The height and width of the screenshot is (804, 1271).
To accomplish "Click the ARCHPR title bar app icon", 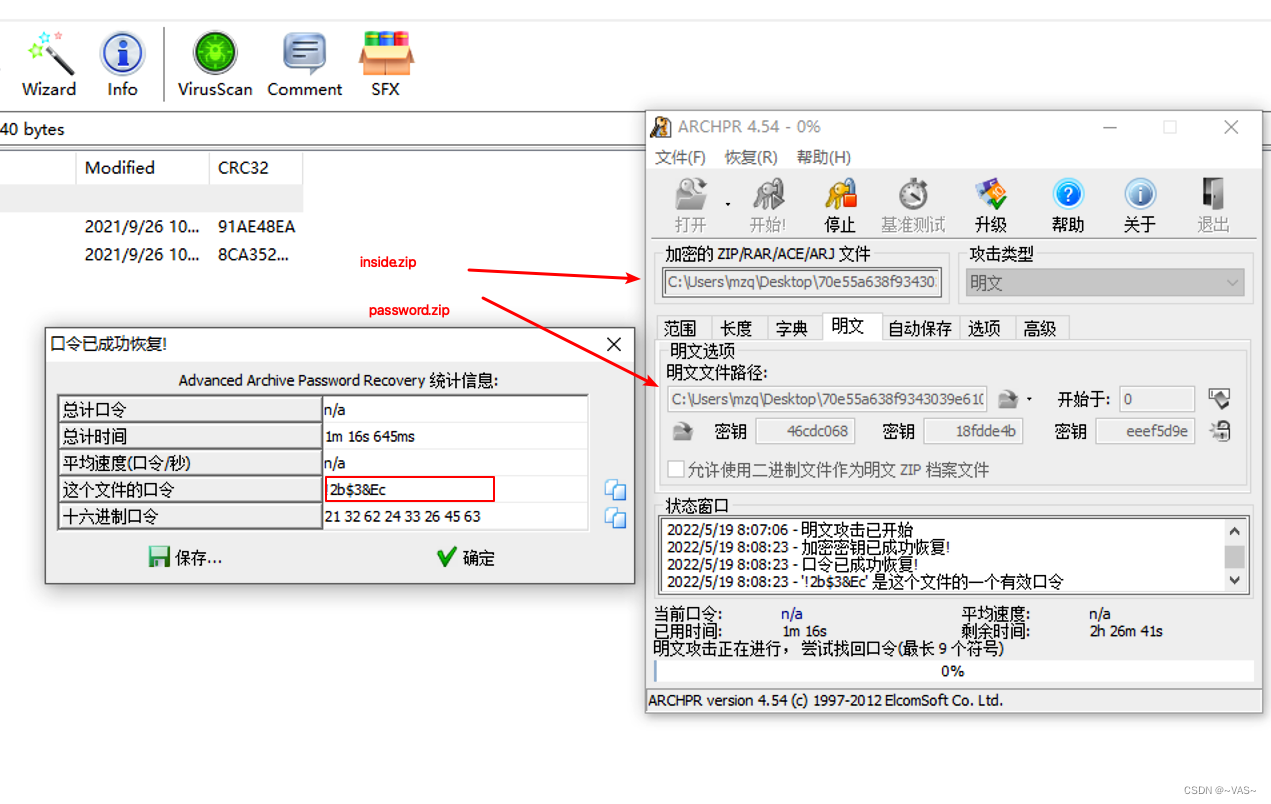I will (661, 127).
